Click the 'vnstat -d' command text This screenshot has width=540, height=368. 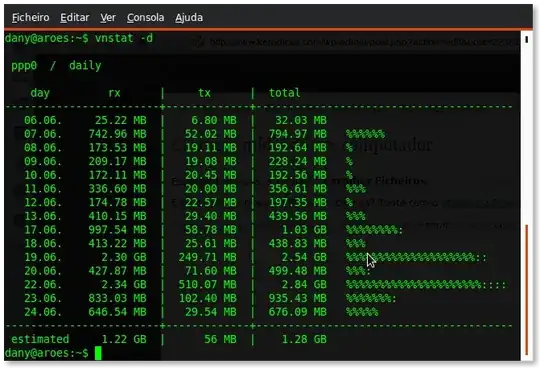tap(124, 38)
